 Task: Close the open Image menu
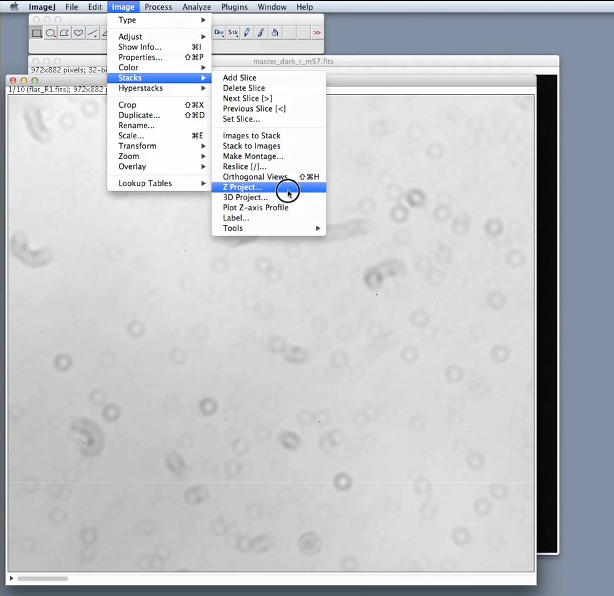pos(123,7)
